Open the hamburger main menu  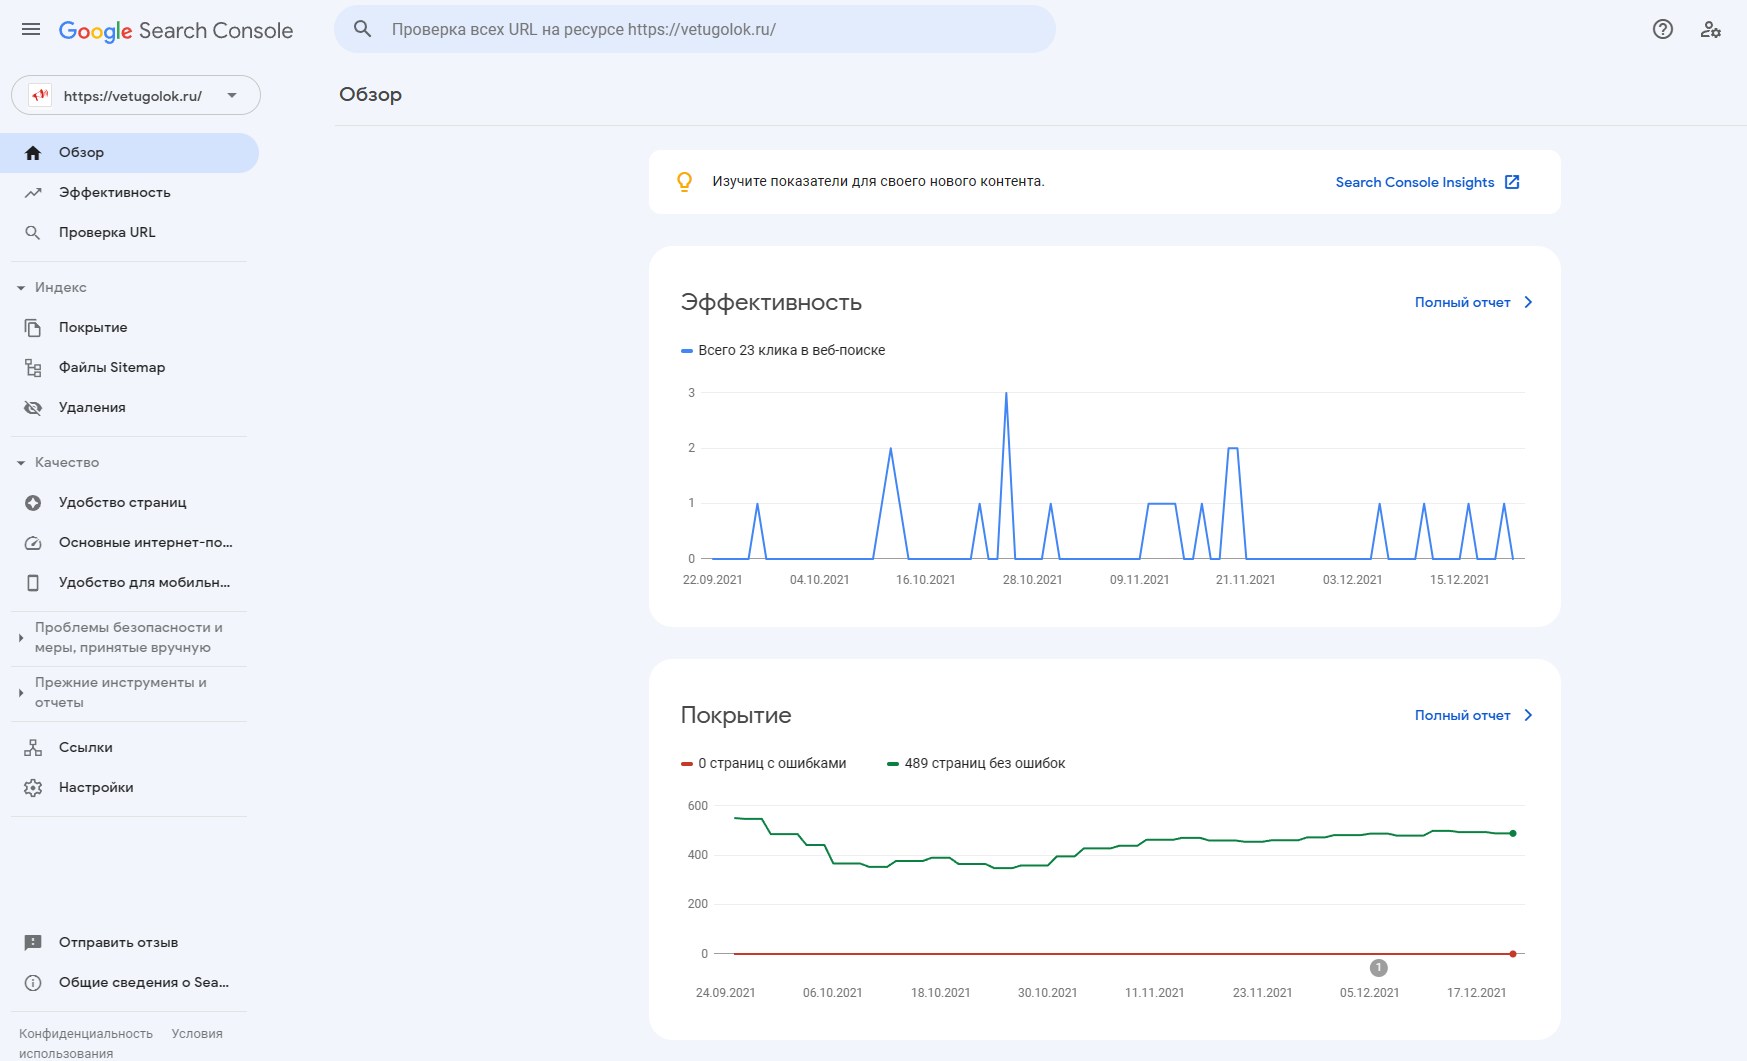point(31,30)
